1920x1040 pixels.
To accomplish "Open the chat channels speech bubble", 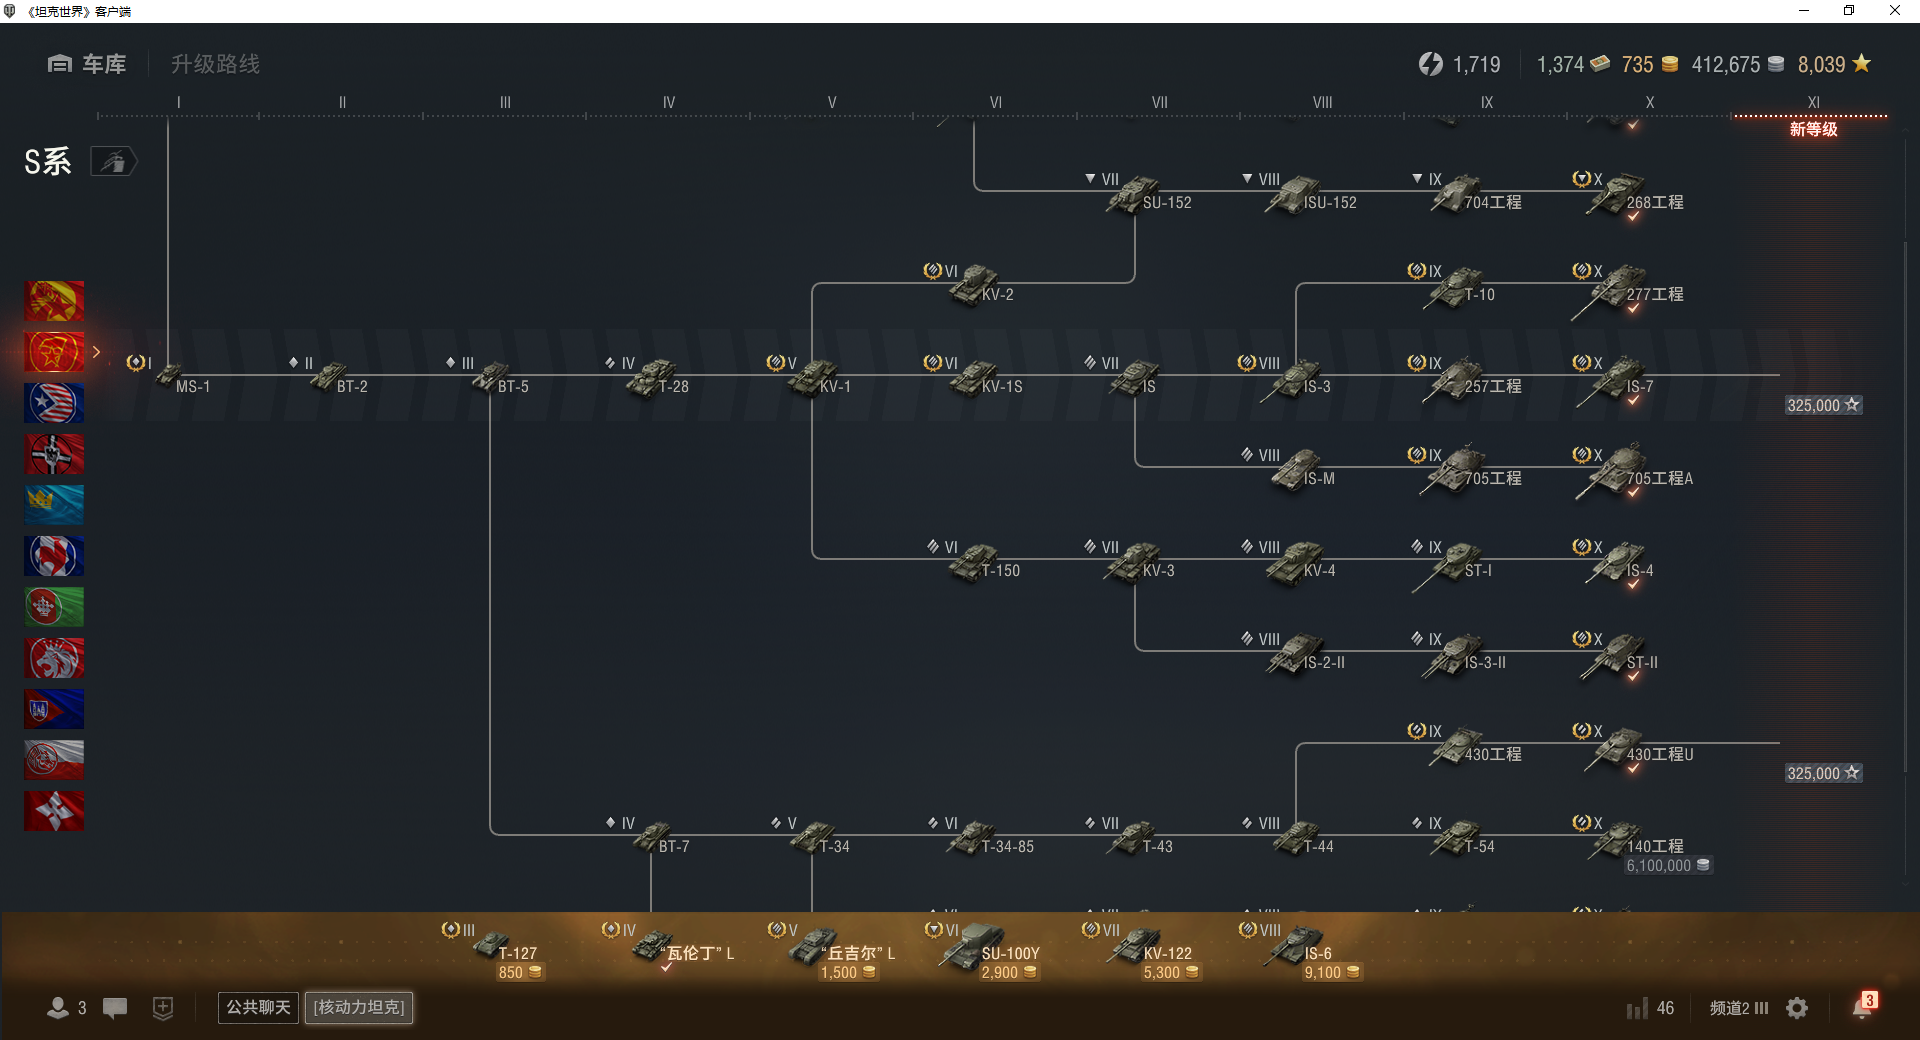I will 115,1008.
